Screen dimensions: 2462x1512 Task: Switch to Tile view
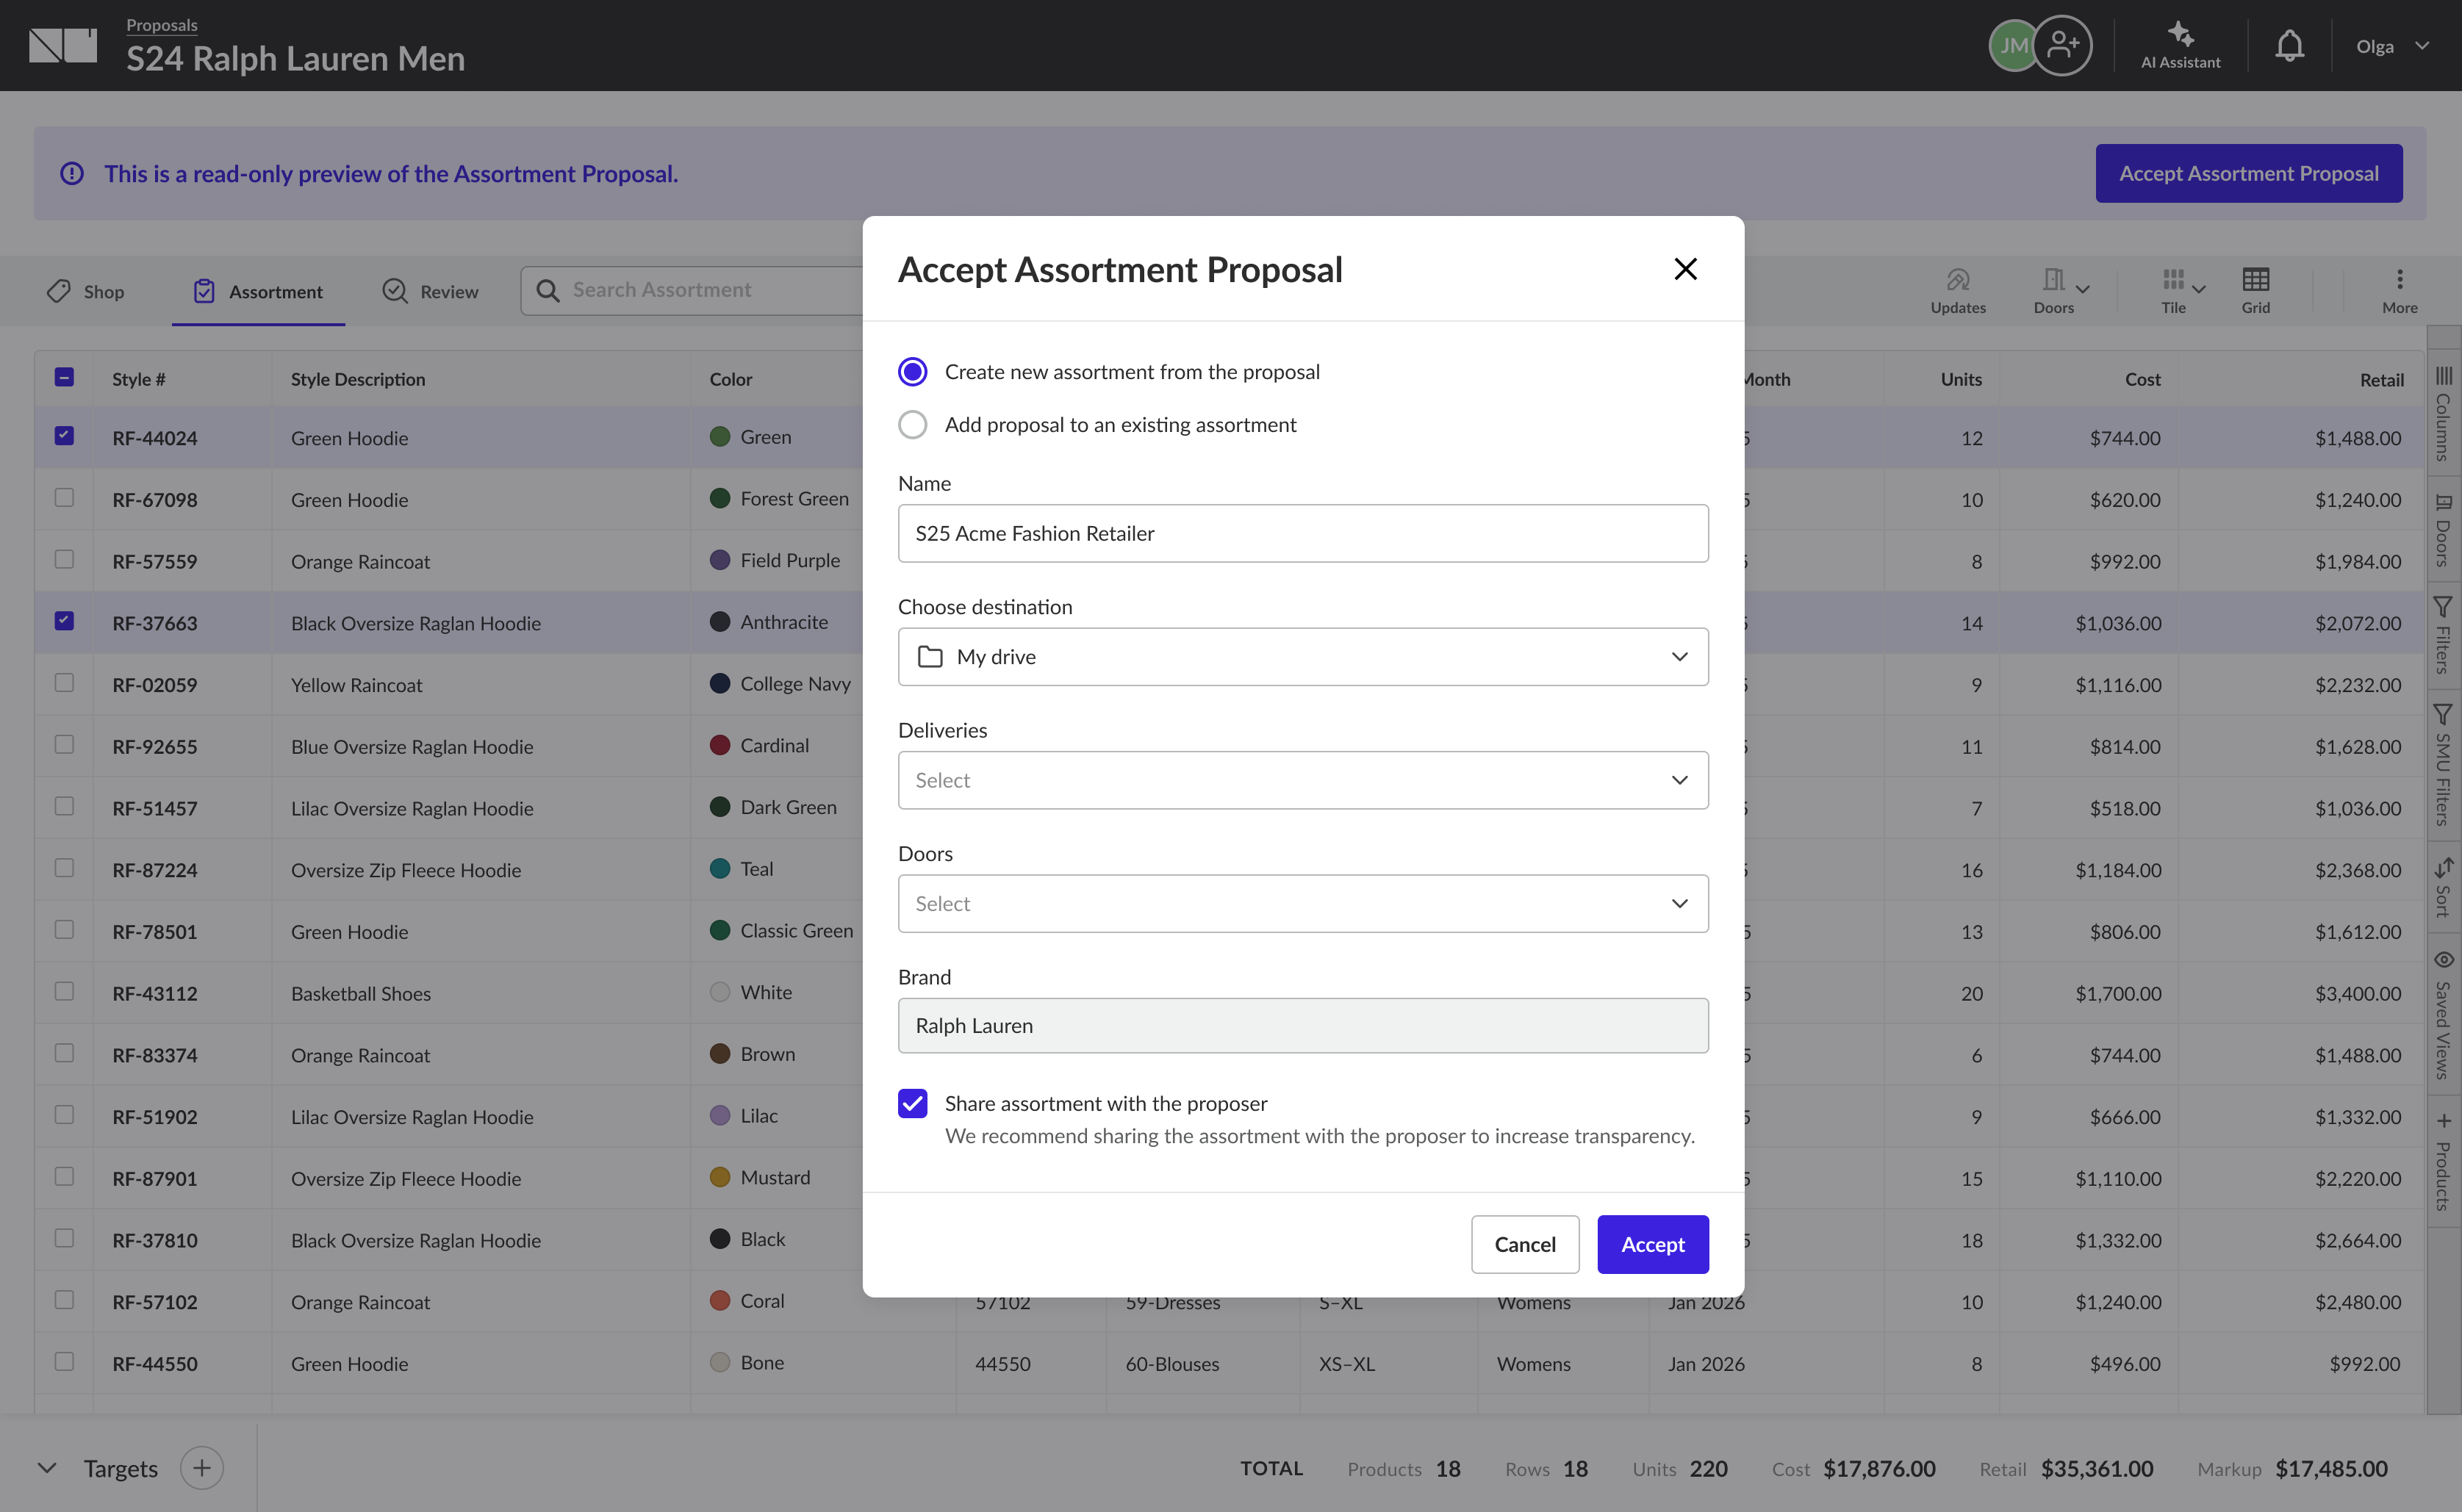click(2173, 290)
